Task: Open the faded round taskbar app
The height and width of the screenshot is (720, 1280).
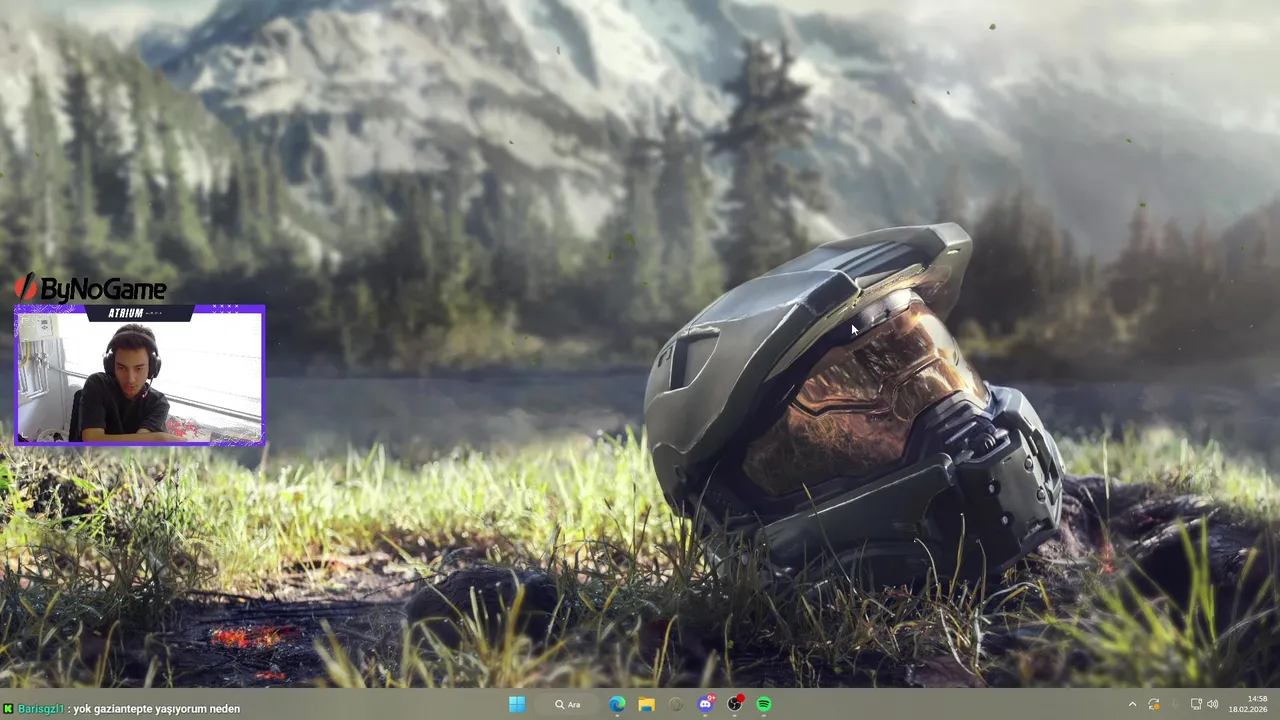Action: (676, 704)
